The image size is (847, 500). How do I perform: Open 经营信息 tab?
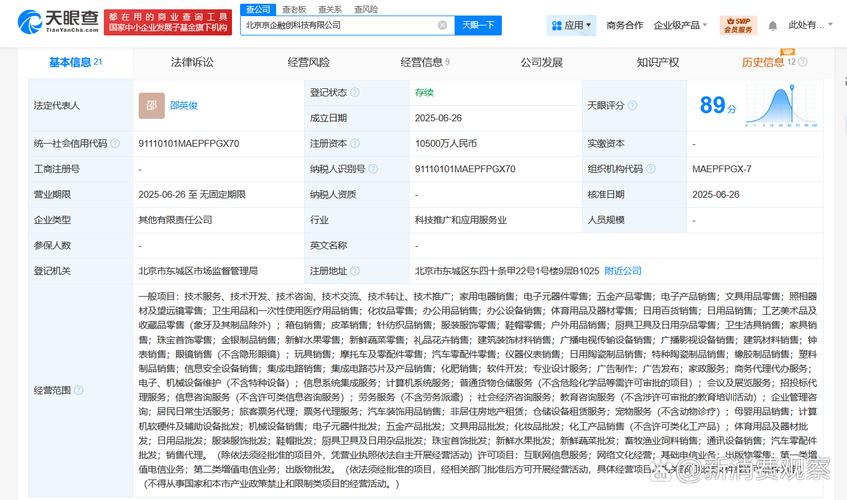click(425, 62)
